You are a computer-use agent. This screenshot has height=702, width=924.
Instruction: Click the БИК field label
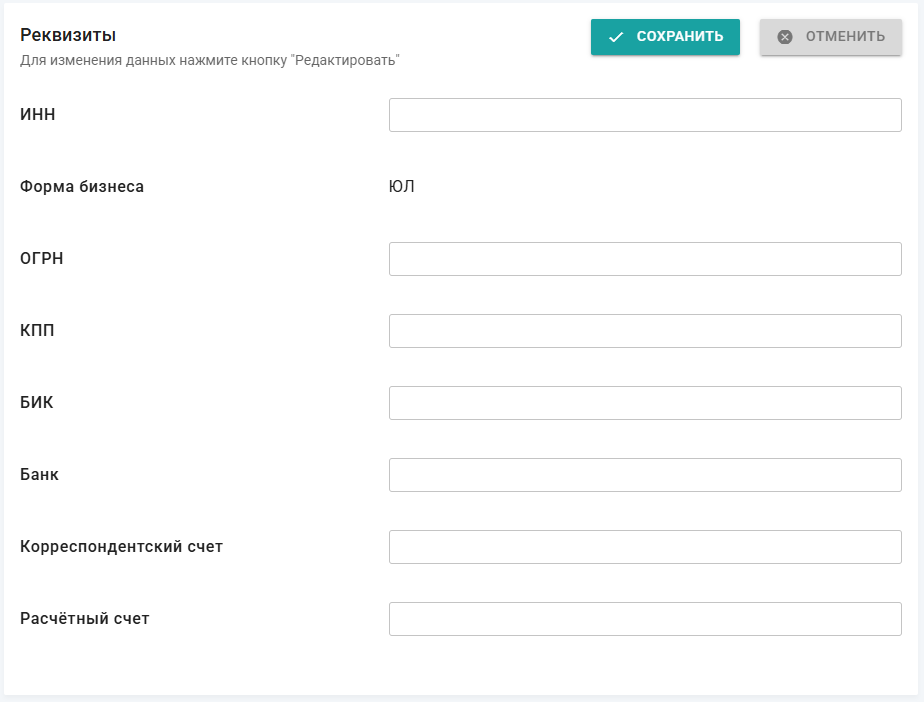(x=37, y=402)
